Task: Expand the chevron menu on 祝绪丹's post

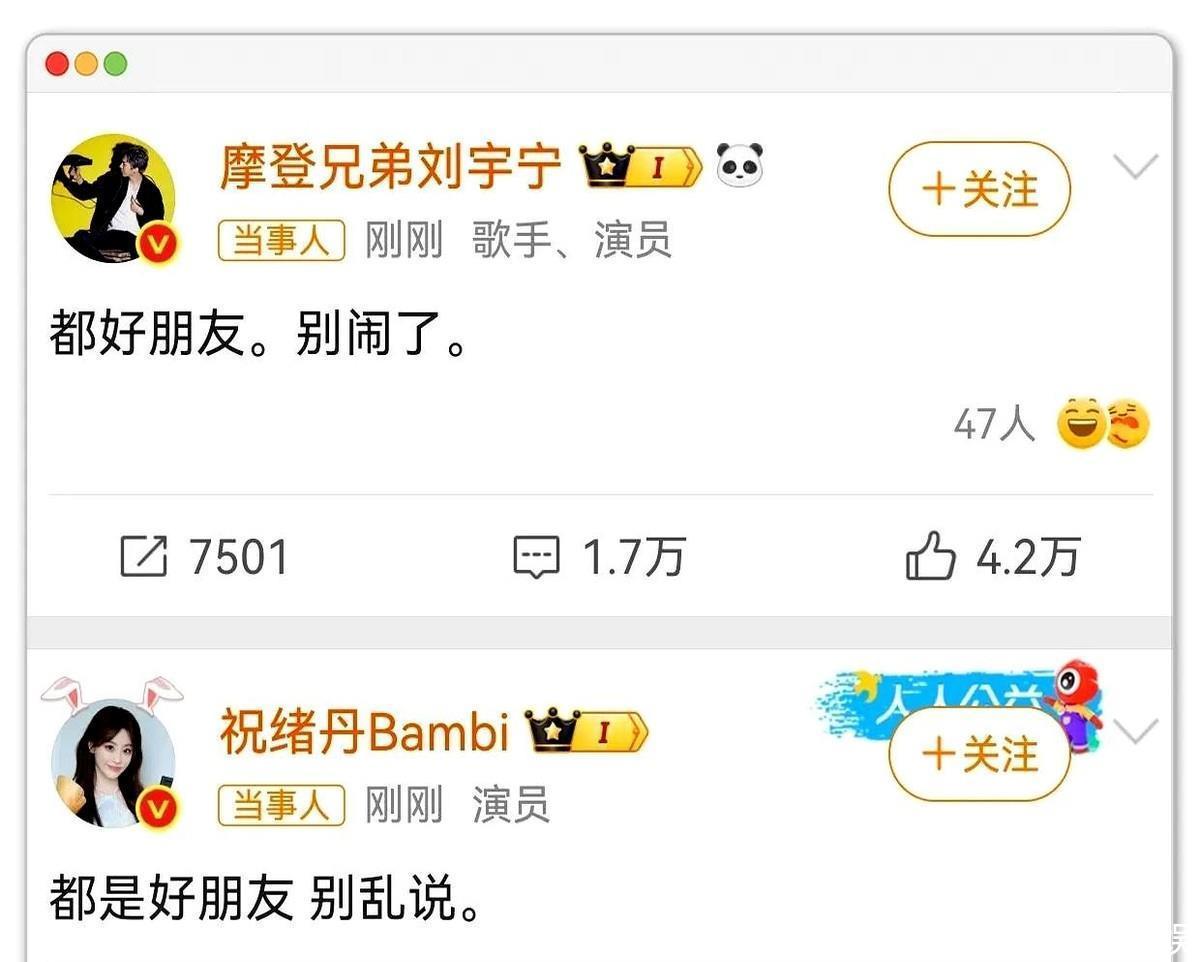Action: pyautogui.click(x=1136, y=731)
